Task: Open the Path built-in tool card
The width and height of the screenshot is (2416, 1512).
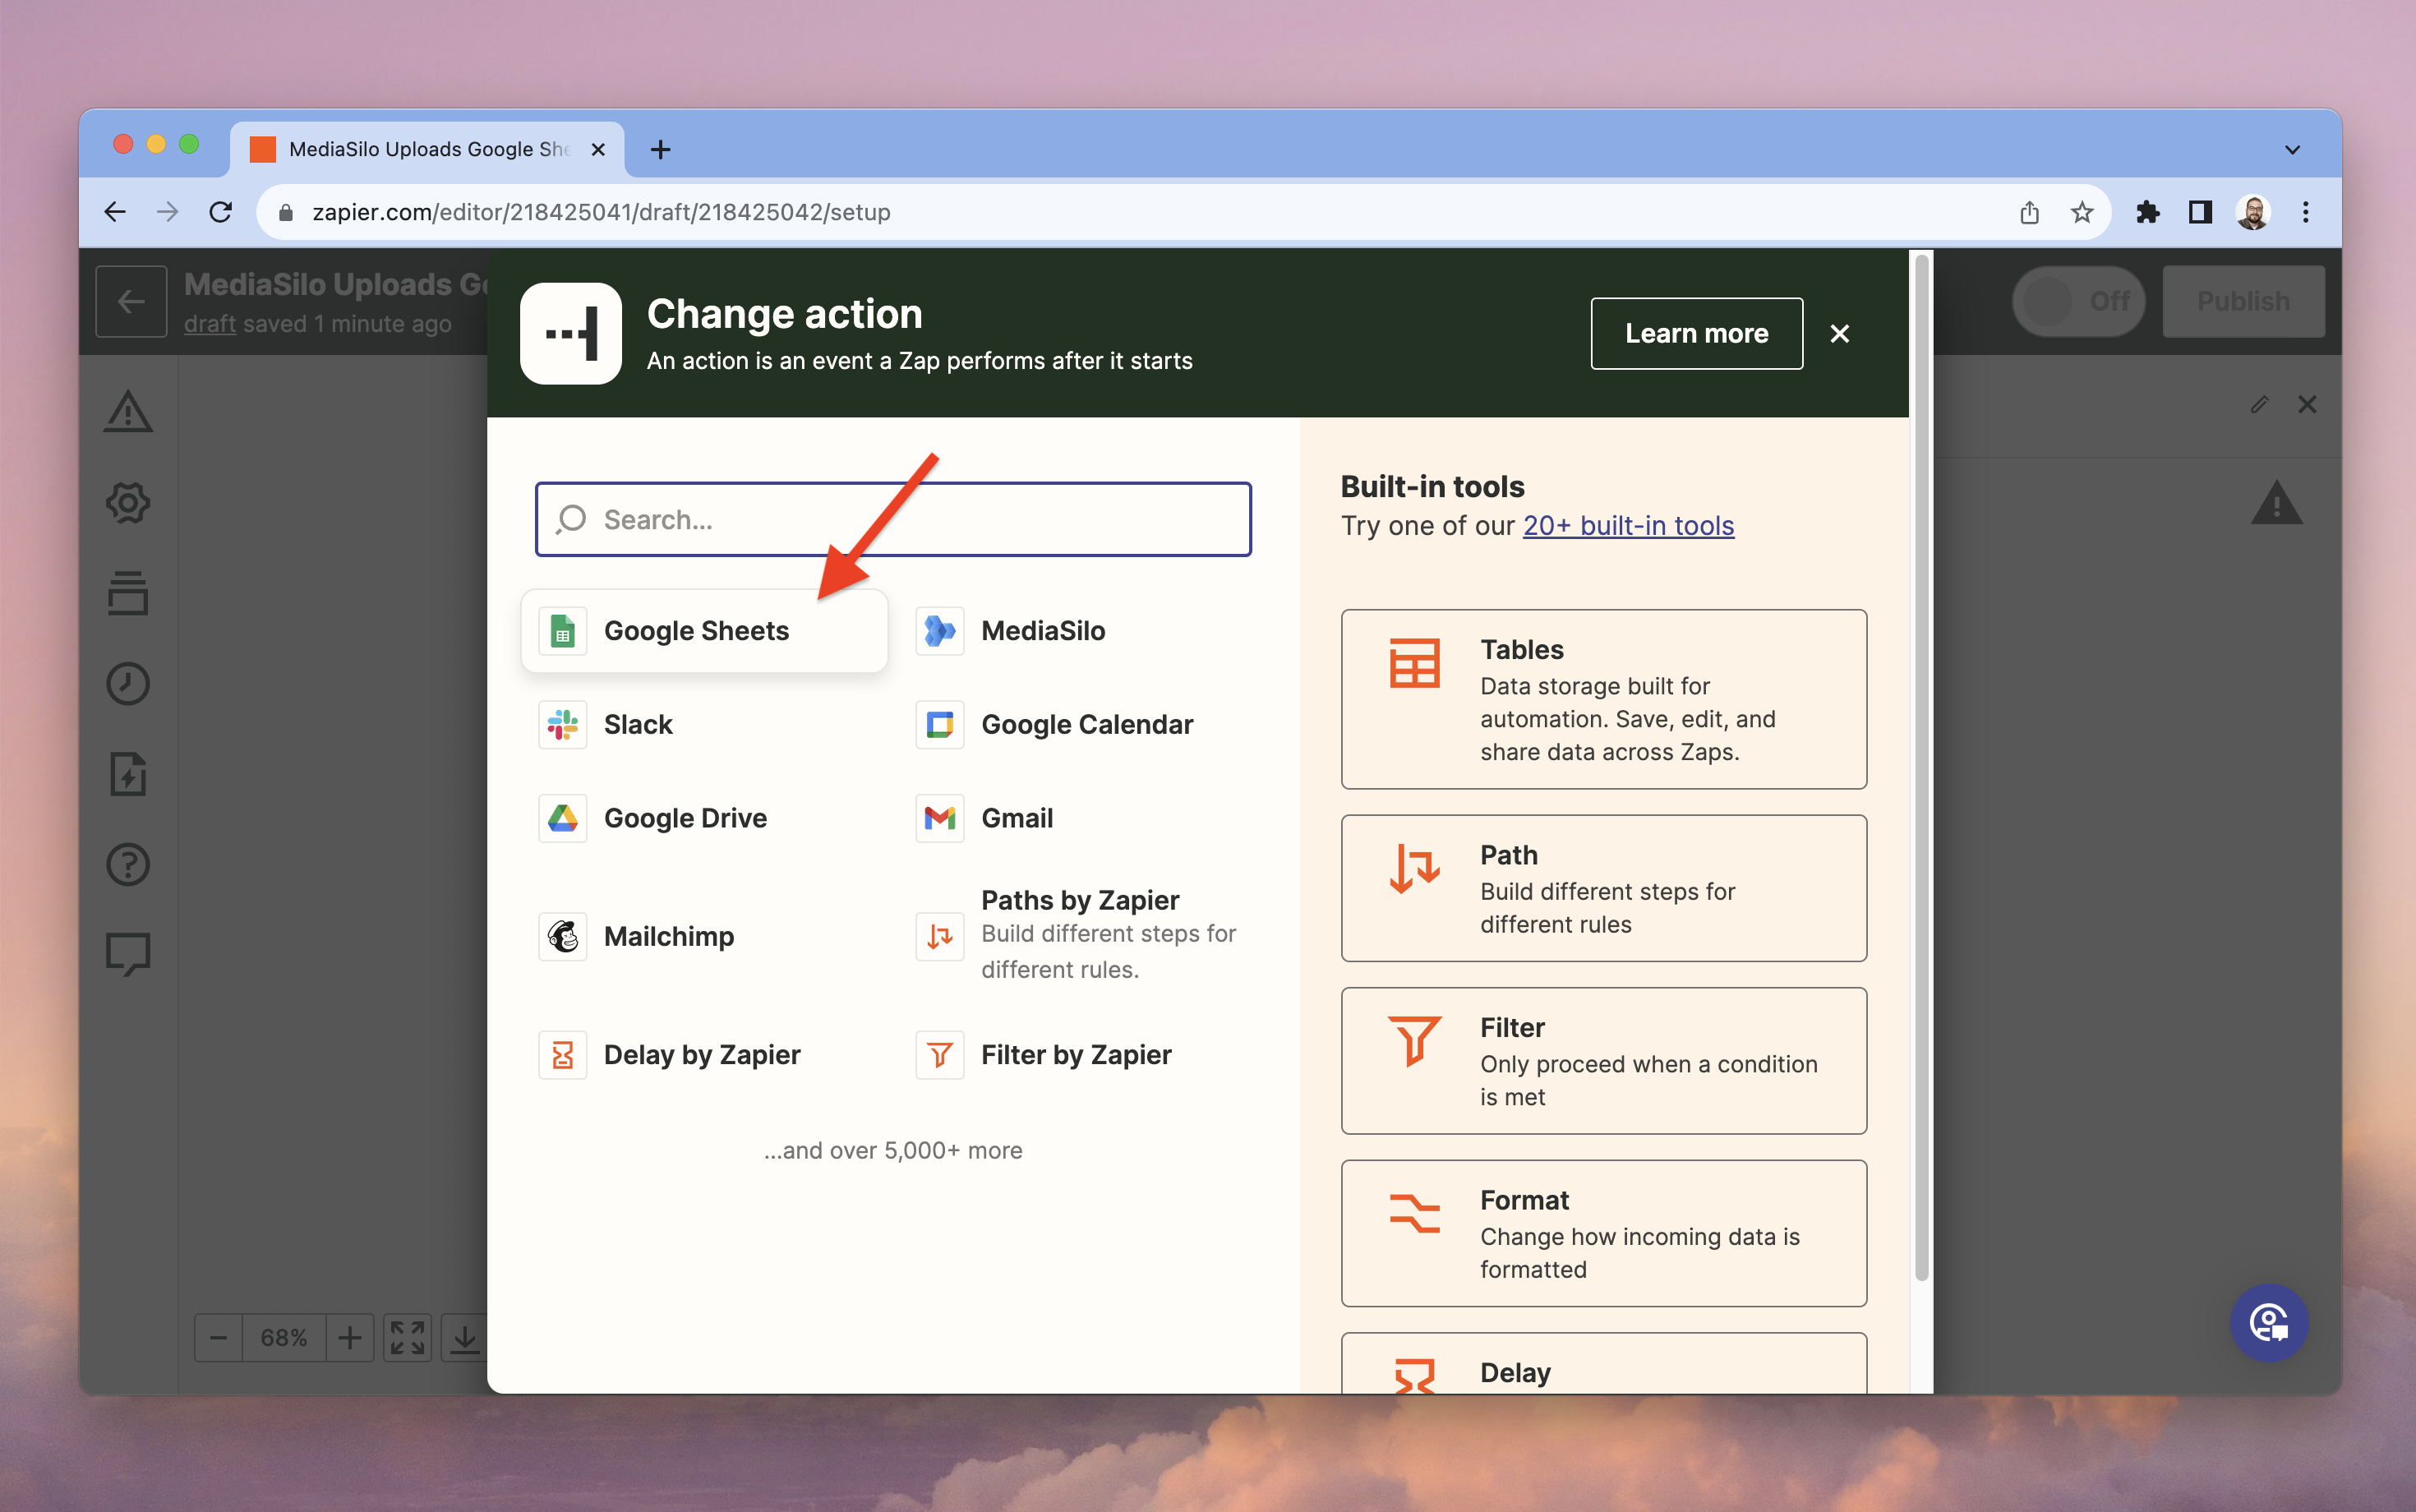Action: point(1604,888)
